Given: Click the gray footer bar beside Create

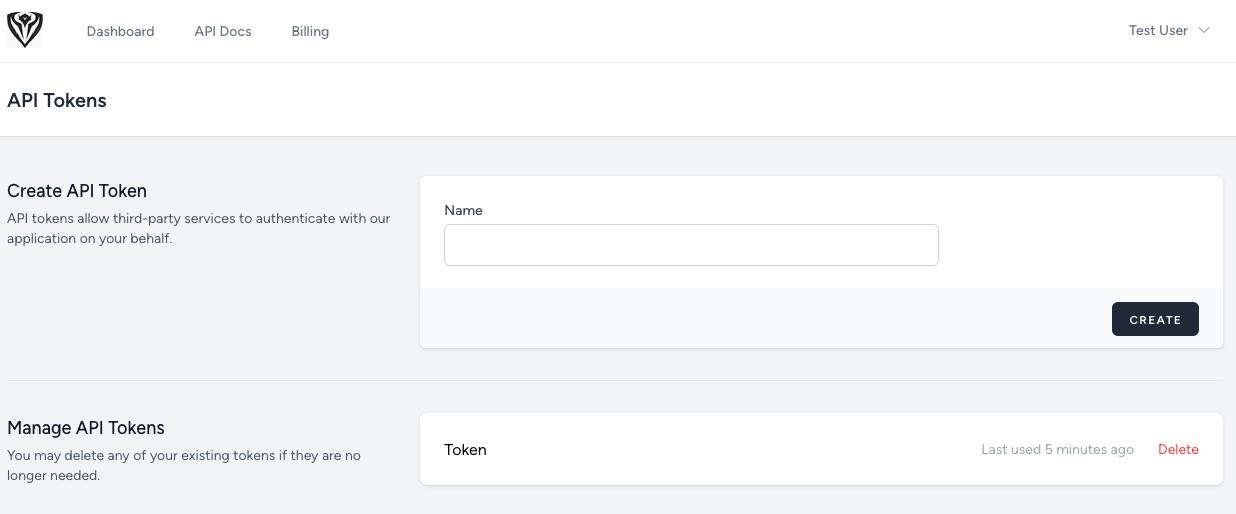Looking at the screenshot, I should (760, 319).
